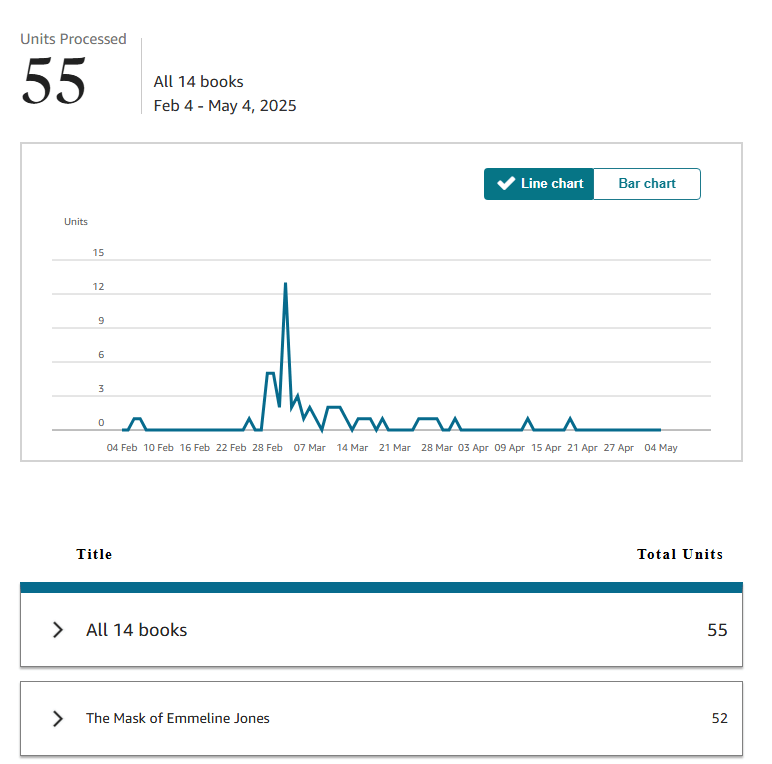Click the Feb 4 - May 4, 2025 date range
This screenshot has height=764, width=772.
pyautogui.click(x=225, y=106)
